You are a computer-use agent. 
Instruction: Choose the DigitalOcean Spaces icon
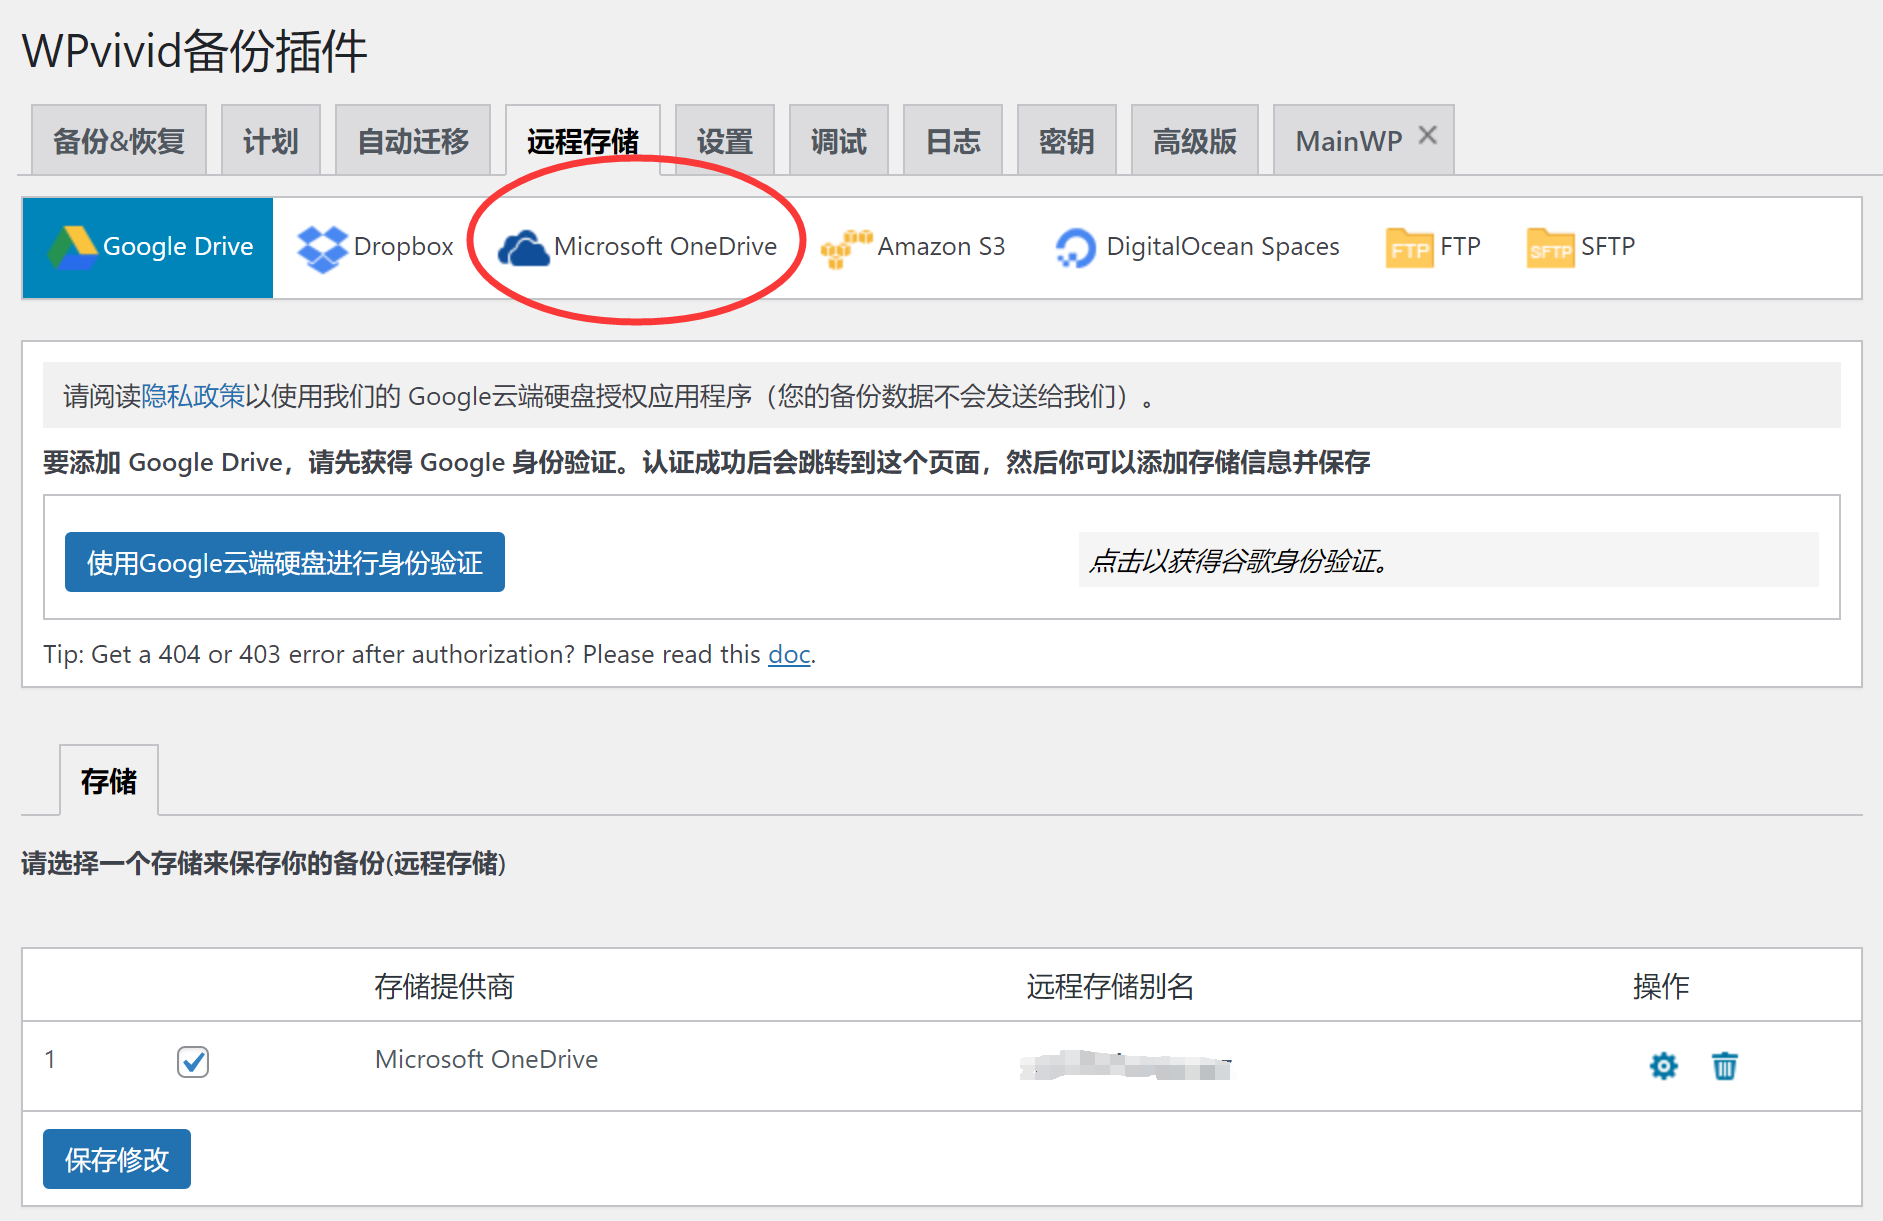[x=1075, y=248]
